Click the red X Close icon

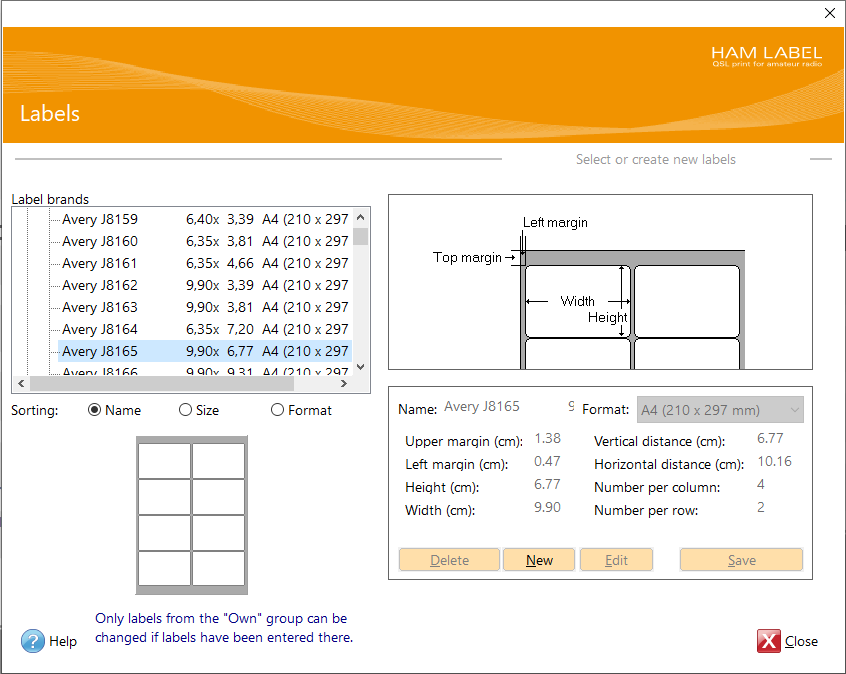click(768, 641)
